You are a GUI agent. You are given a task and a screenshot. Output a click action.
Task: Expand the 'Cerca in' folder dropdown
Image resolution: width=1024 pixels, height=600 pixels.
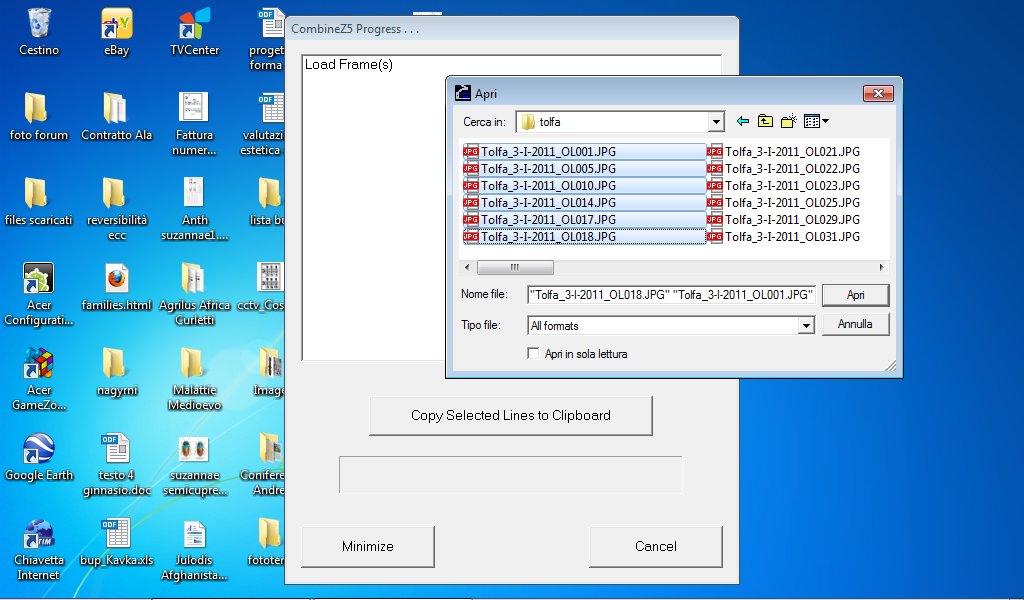(x=716, y=122)
